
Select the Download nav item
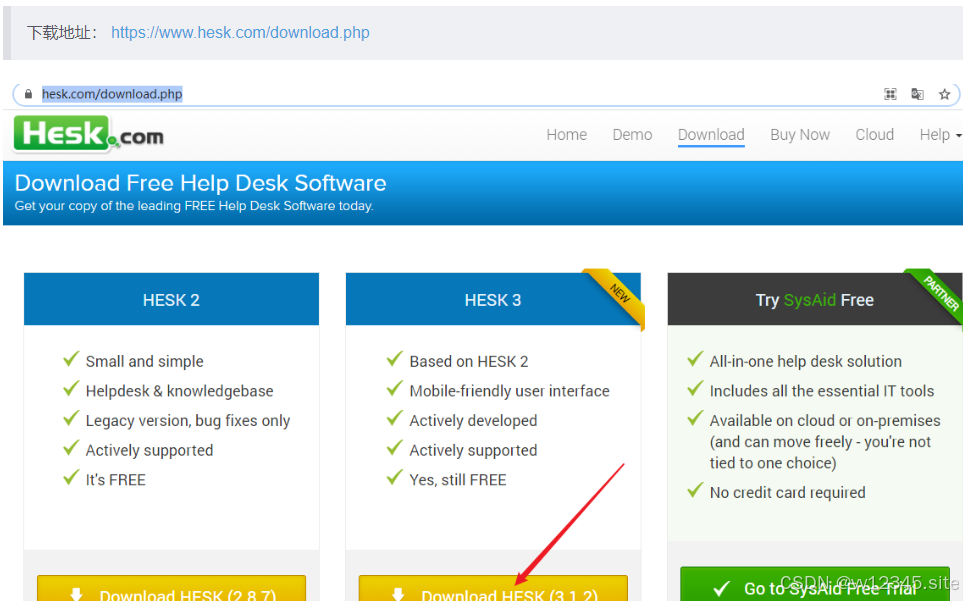(711, 134)
